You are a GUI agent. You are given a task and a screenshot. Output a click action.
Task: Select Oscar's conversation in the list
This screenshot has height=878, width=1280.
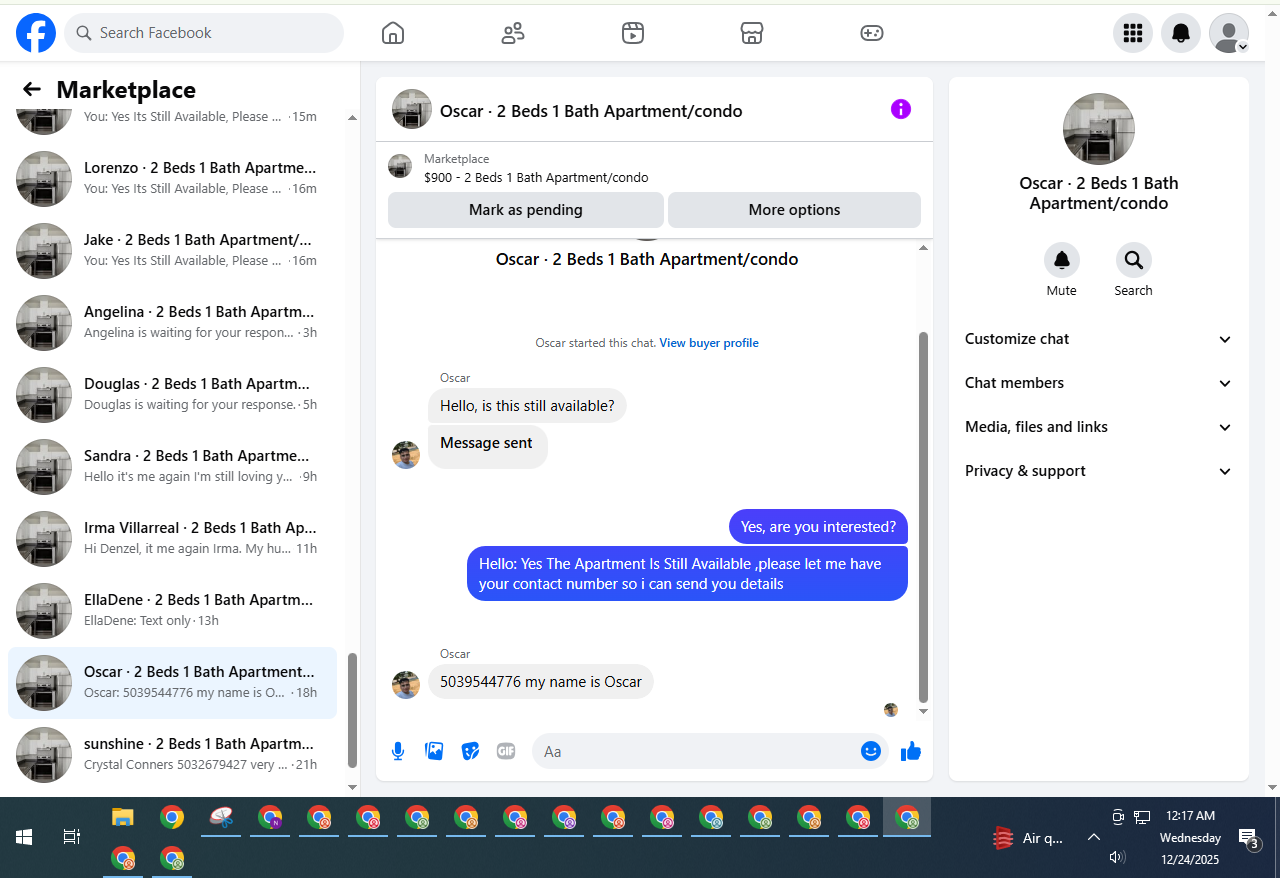click(172, 683)
